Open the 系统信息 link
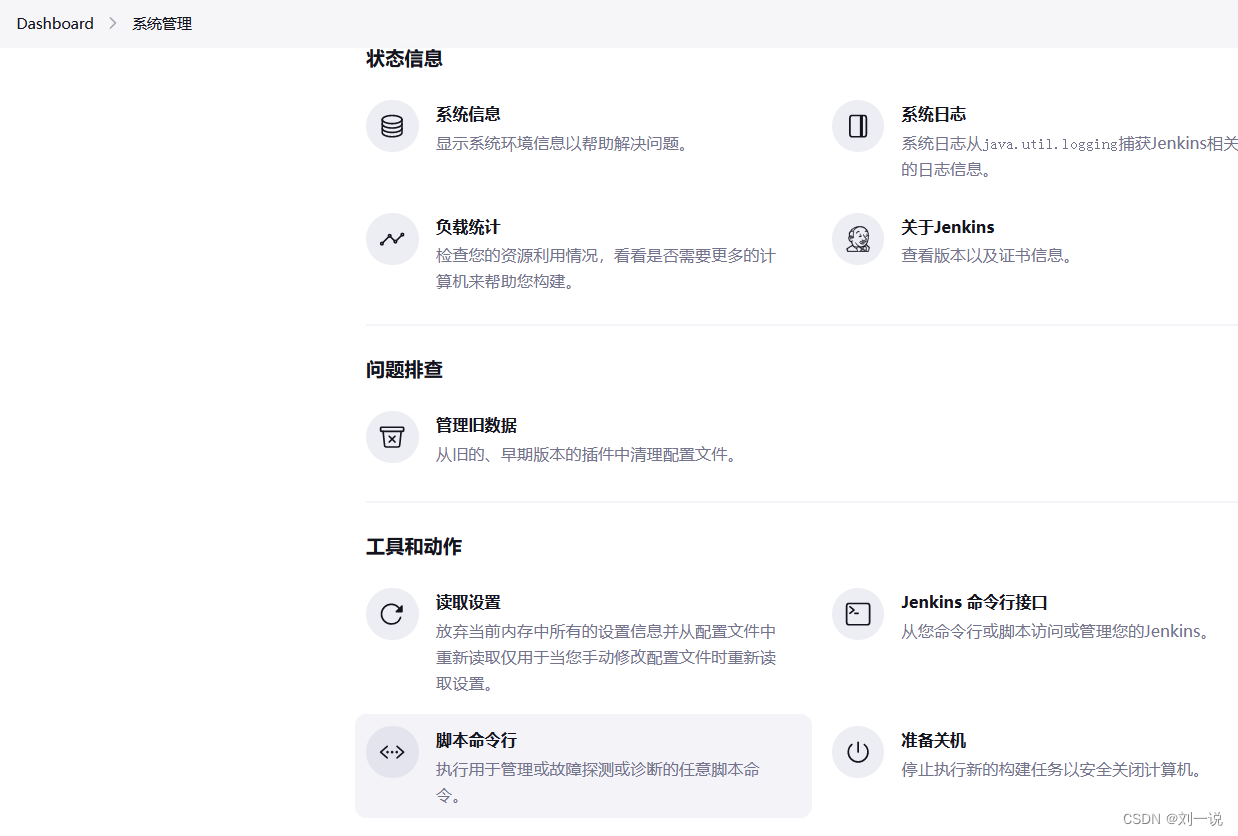The height and width of the screenshot is (836, 1238). click(x=468, y=115)
